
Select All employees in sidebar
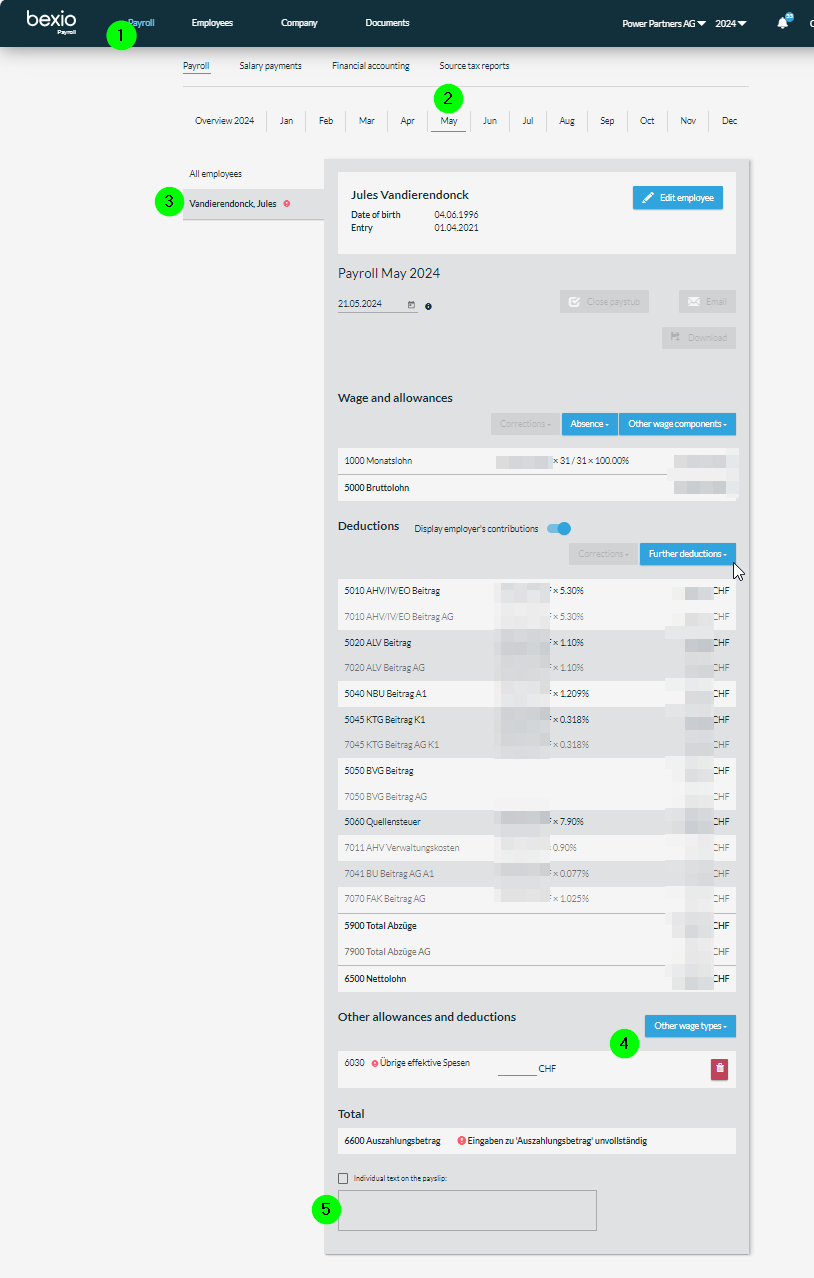[x=216, y=174]
